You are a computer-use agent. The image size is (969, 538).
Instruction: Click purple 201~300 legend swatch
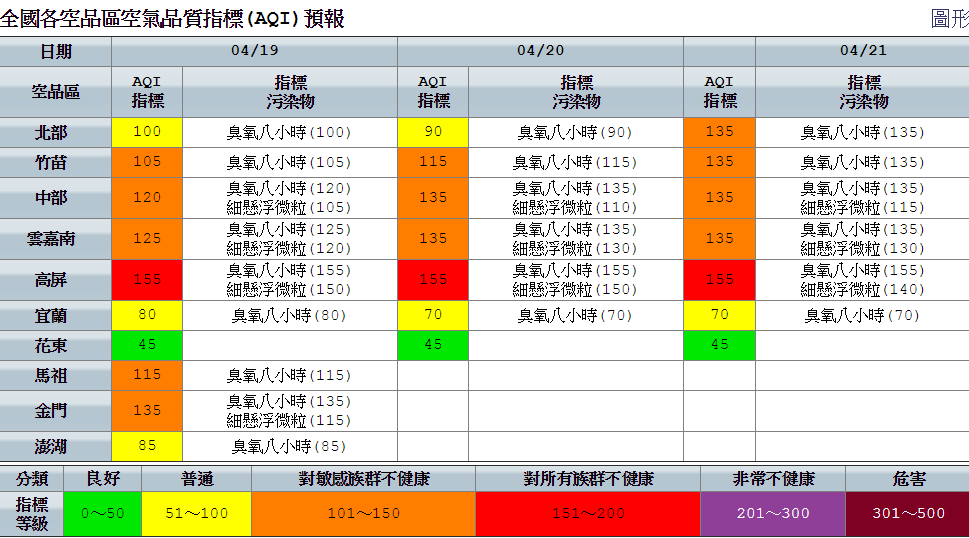(772, 514)
